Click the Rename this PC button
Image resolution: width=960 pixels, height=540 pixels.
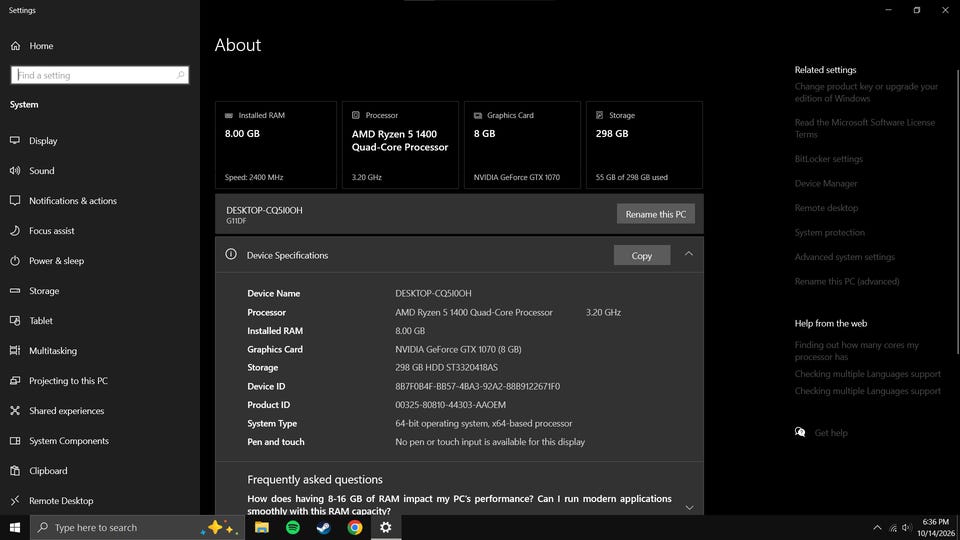click(x=655, y=214)
